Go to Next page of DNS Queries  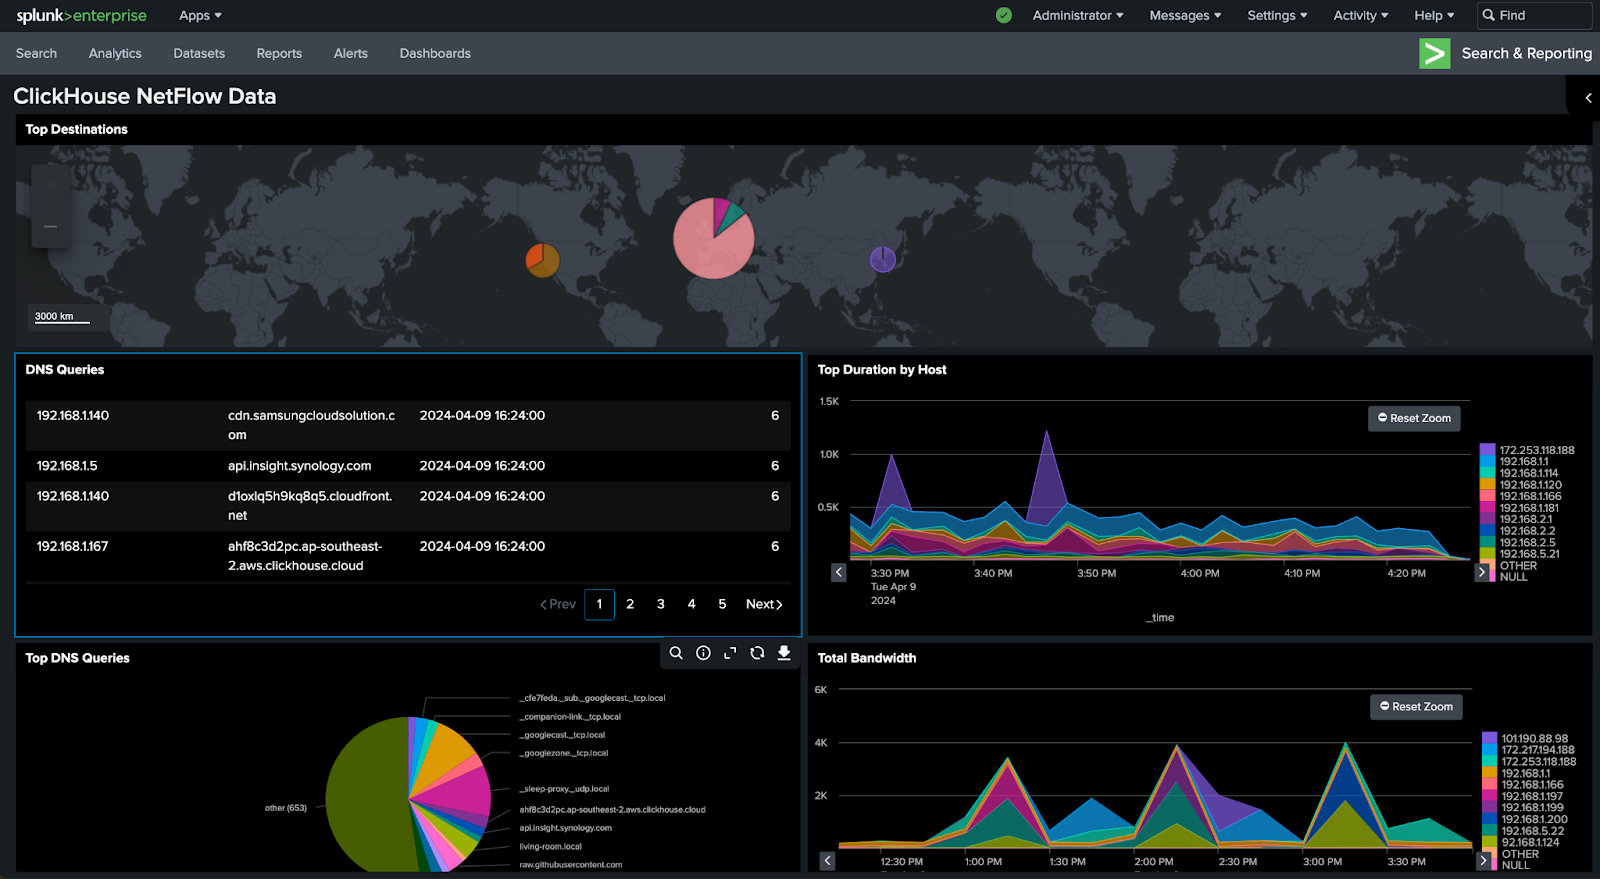tap(764, 604)
